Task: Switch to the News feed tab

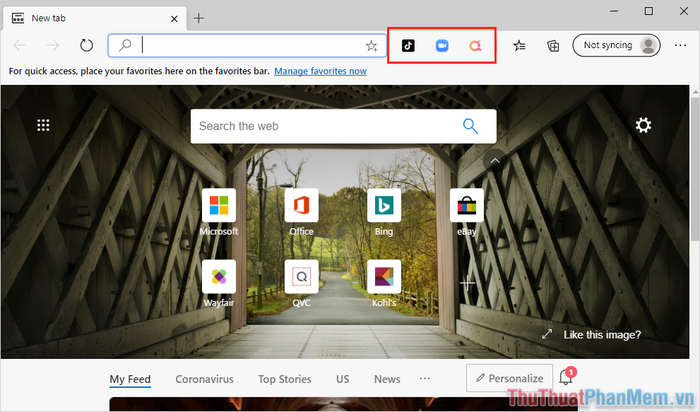Action: click(x=387, y=379)
